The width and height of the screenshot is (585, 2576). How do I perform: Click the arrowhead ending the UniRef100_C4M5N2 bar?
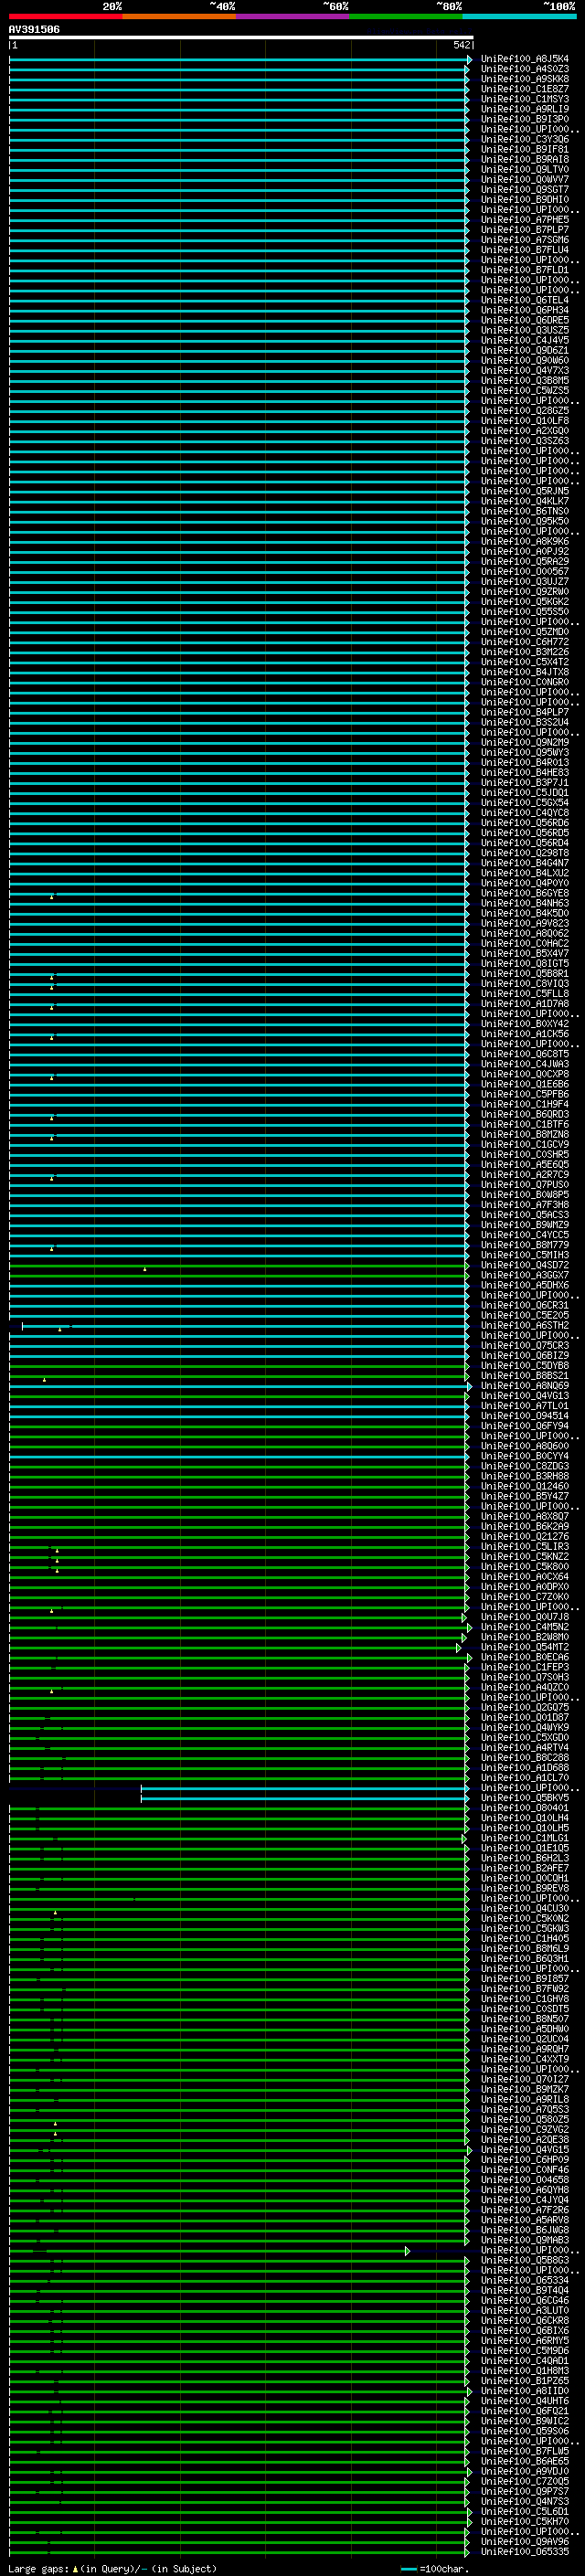469,1627
